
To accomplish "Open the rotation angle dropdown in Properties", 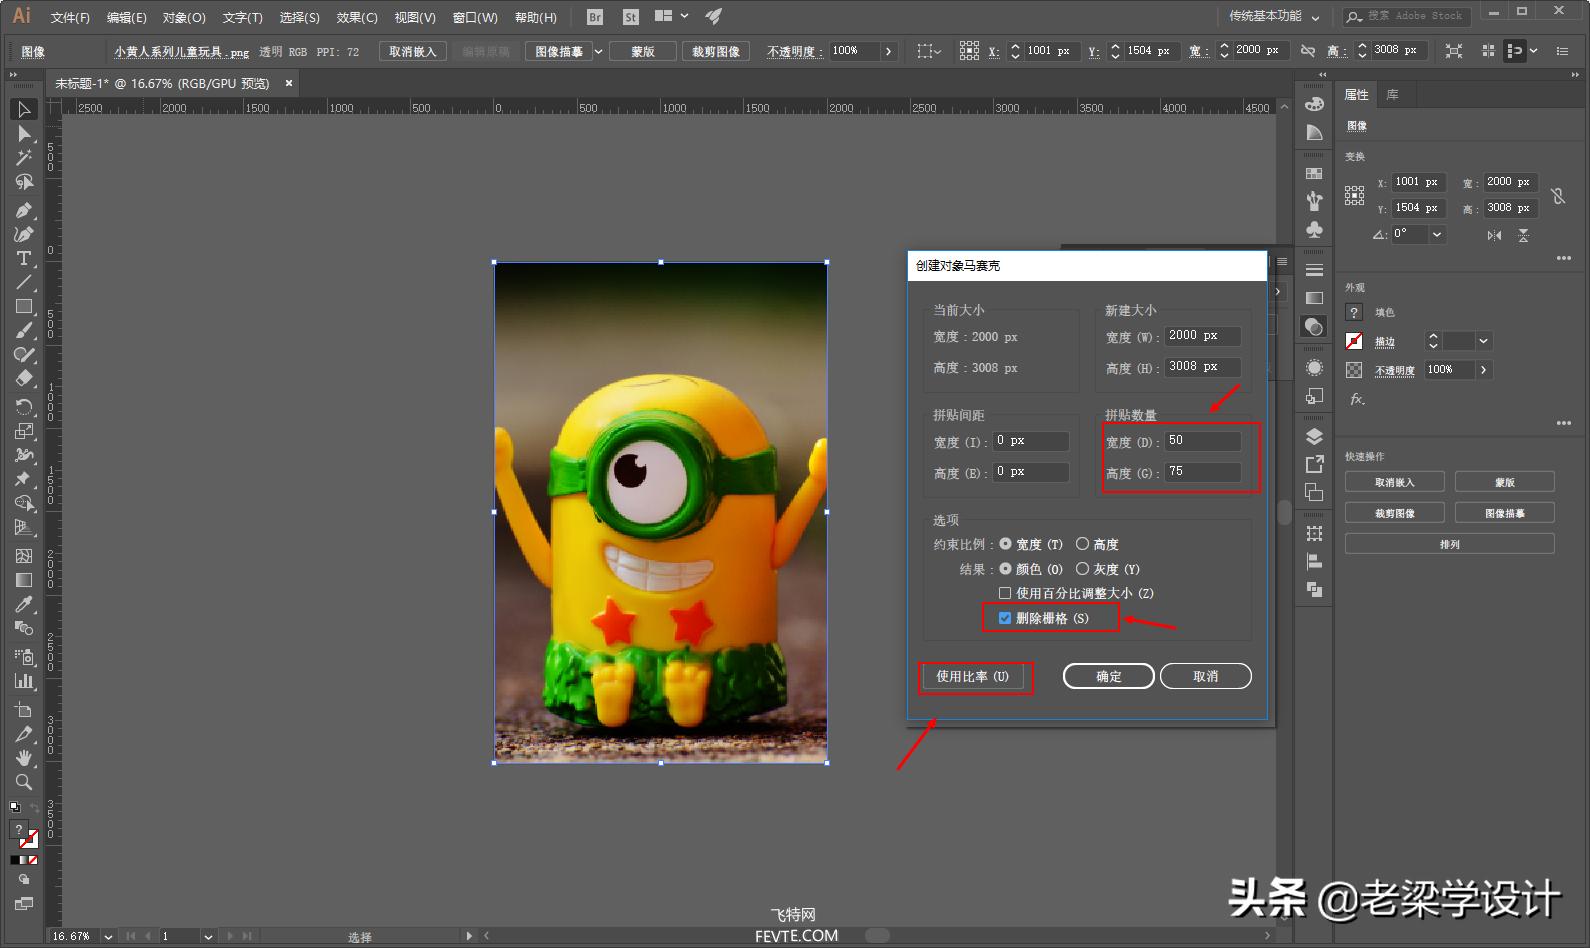I will [1437, 234].
